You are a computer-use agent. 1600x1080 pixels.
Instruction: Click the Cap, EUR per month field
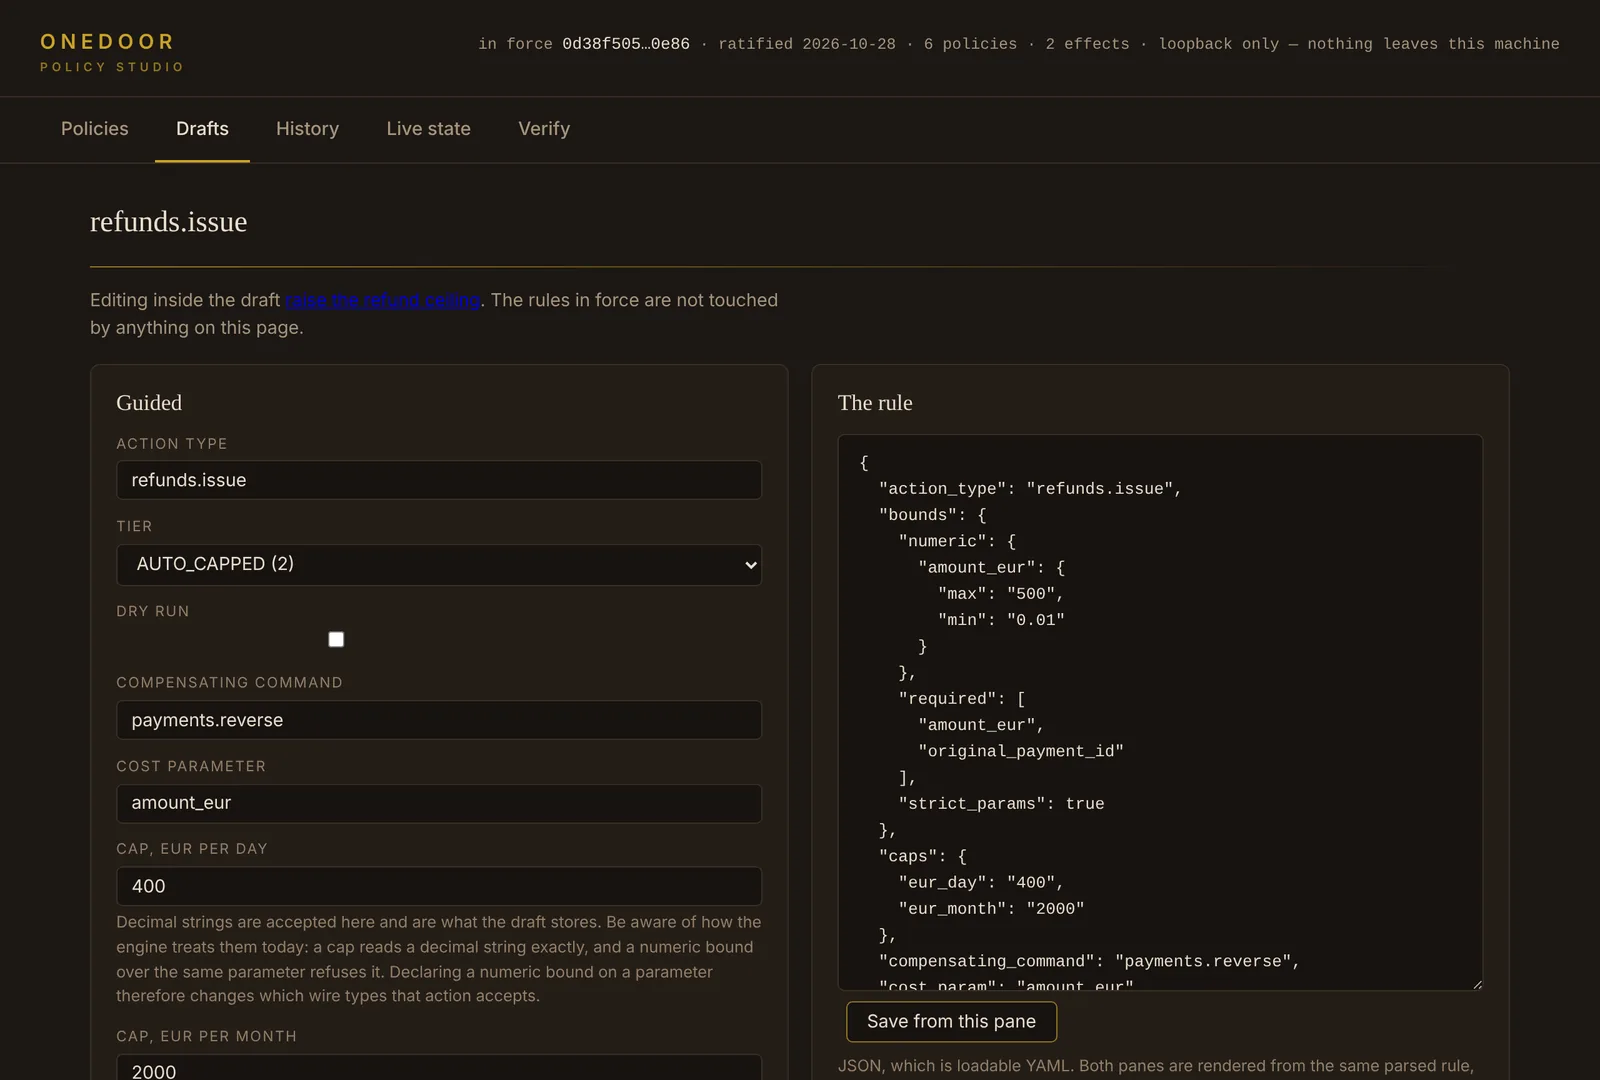tap(439, 1067)
